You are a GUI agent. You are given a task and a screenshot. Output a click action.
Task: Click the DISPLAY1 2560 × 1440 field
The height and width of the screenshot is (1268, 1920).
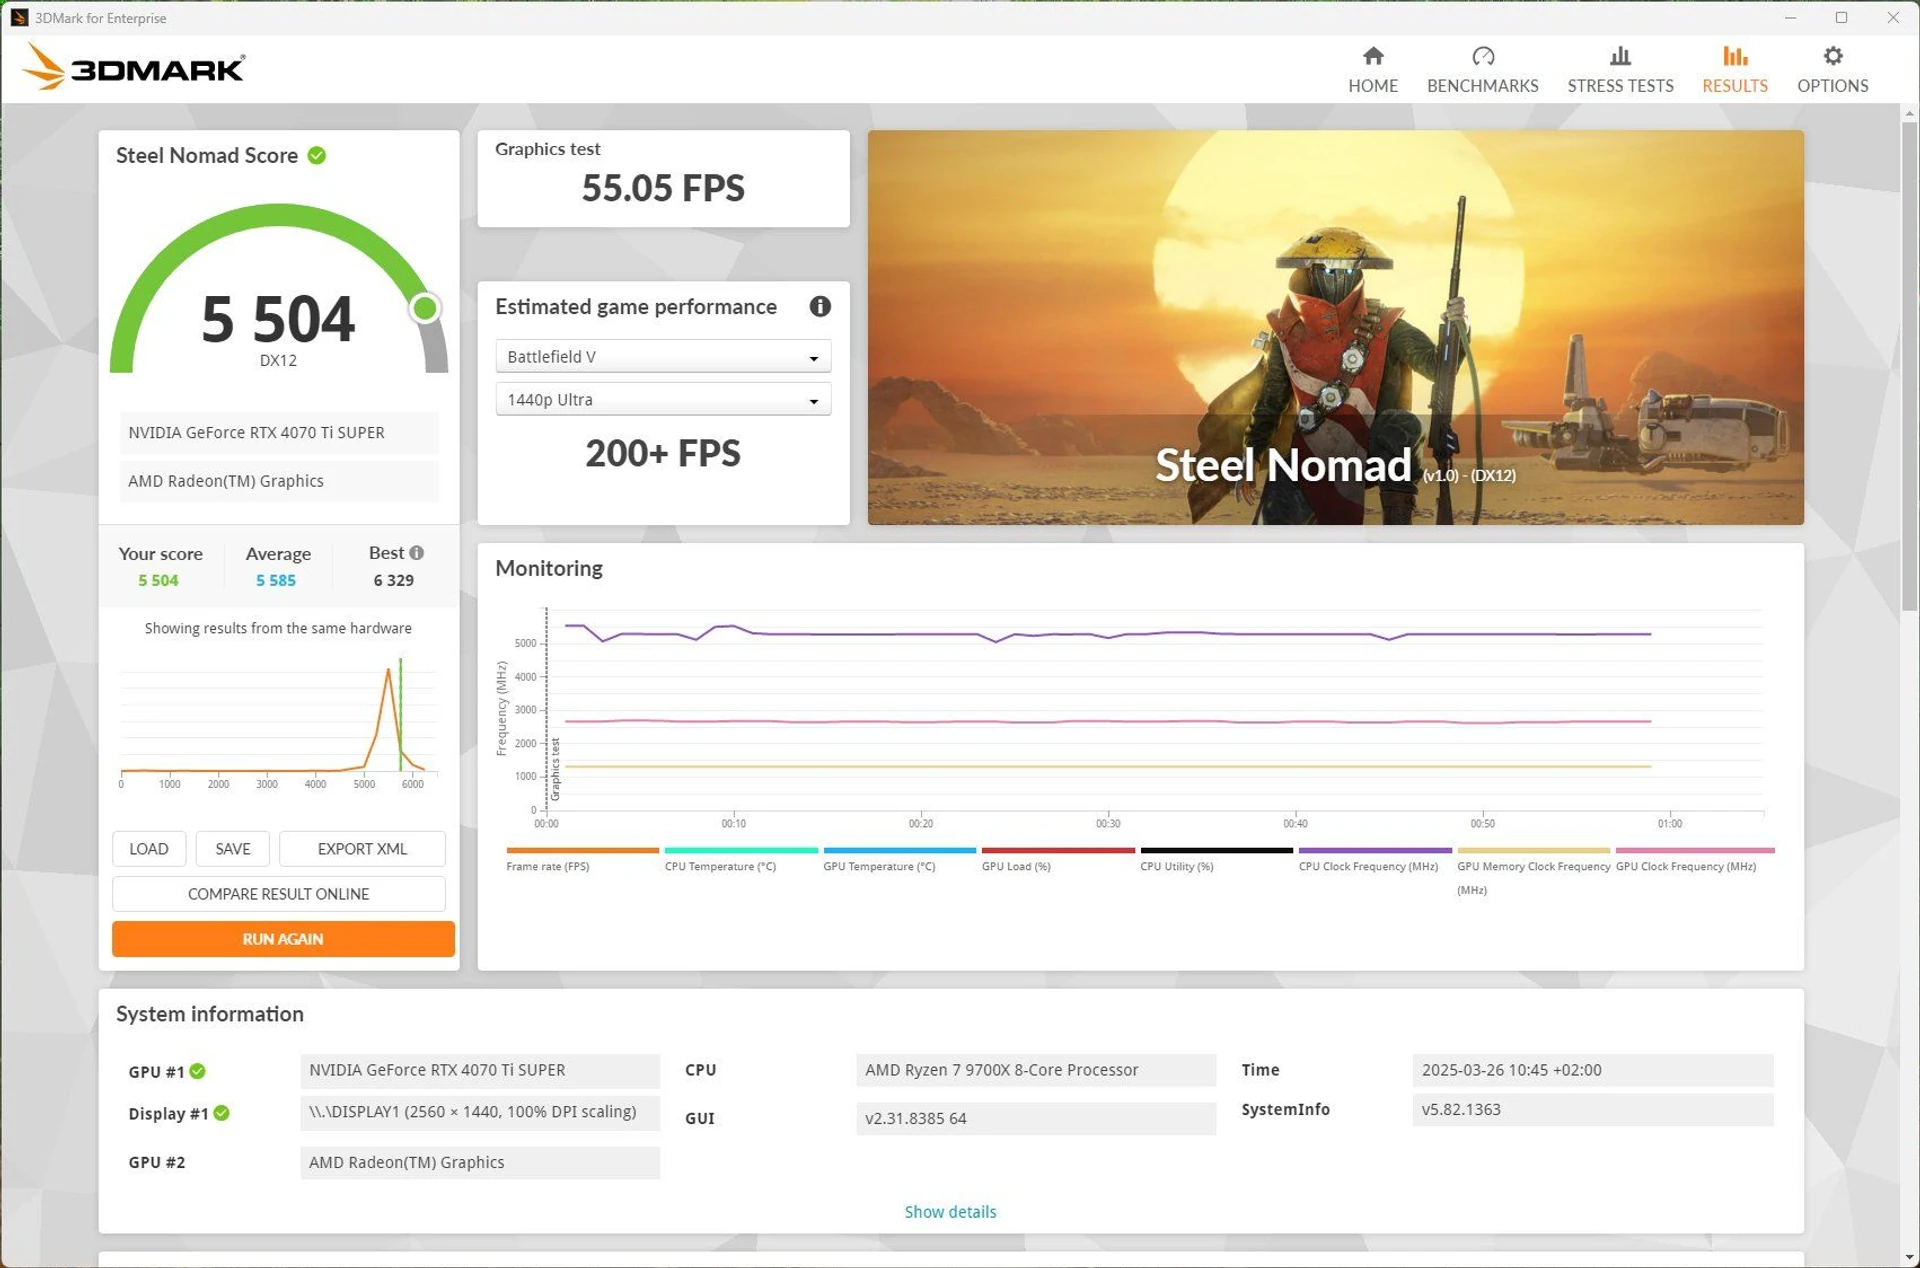pyautogui.click(x=480, y=1112)
